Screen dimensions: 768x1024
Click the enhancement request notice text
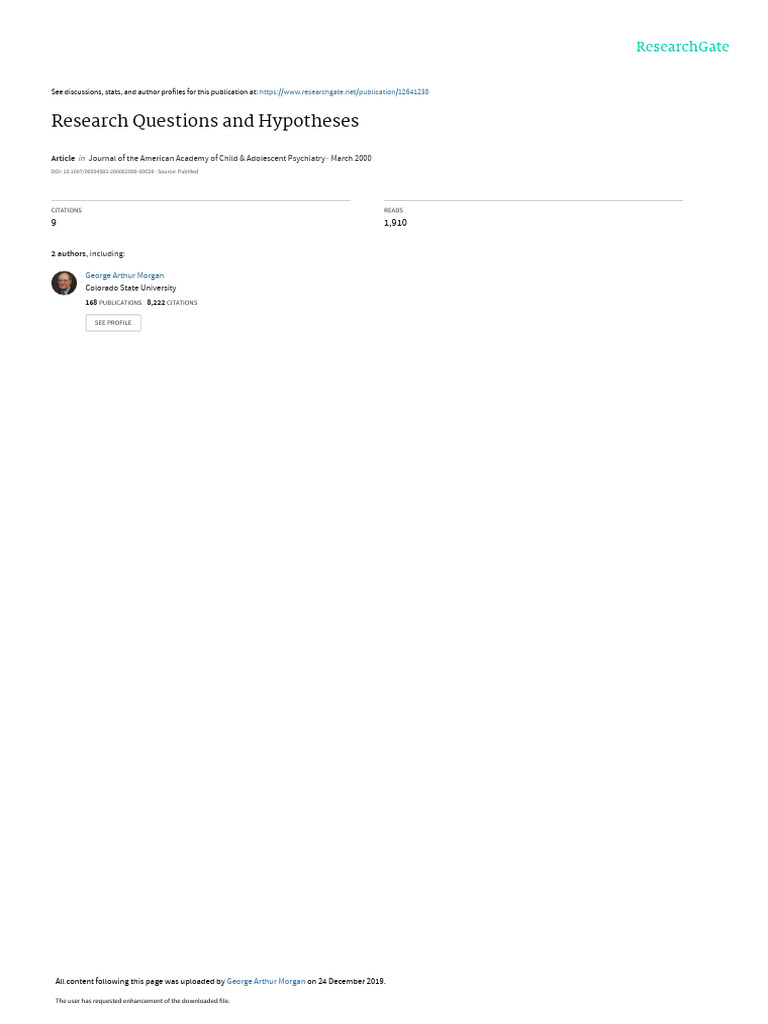pyautogui.click(x=142, y=1000)
